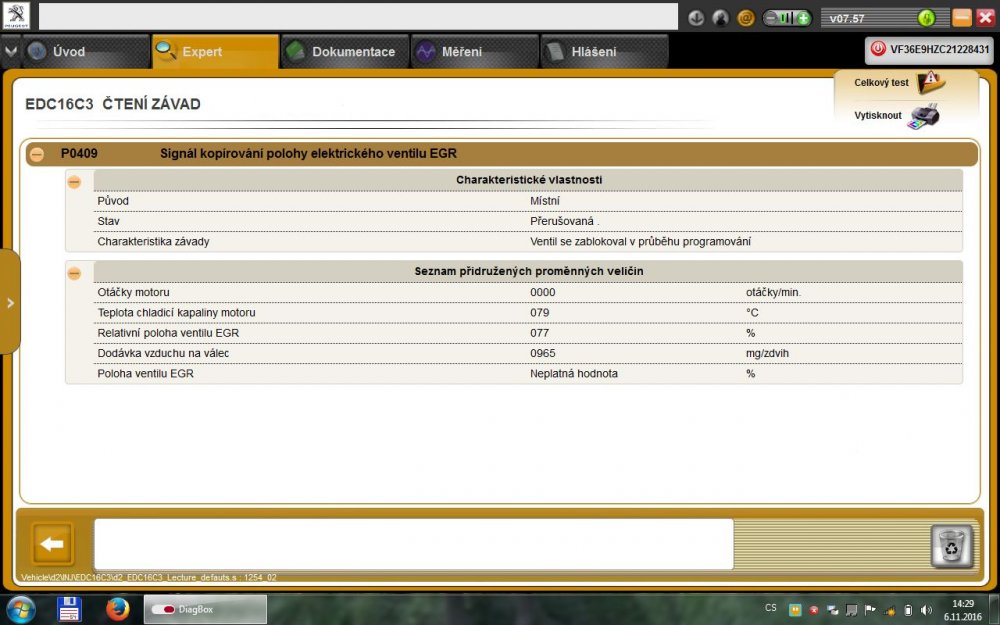Collapse the P0409 fault code entry
The height and width of the screenshot is (625, 1000).
coord(37,154)
